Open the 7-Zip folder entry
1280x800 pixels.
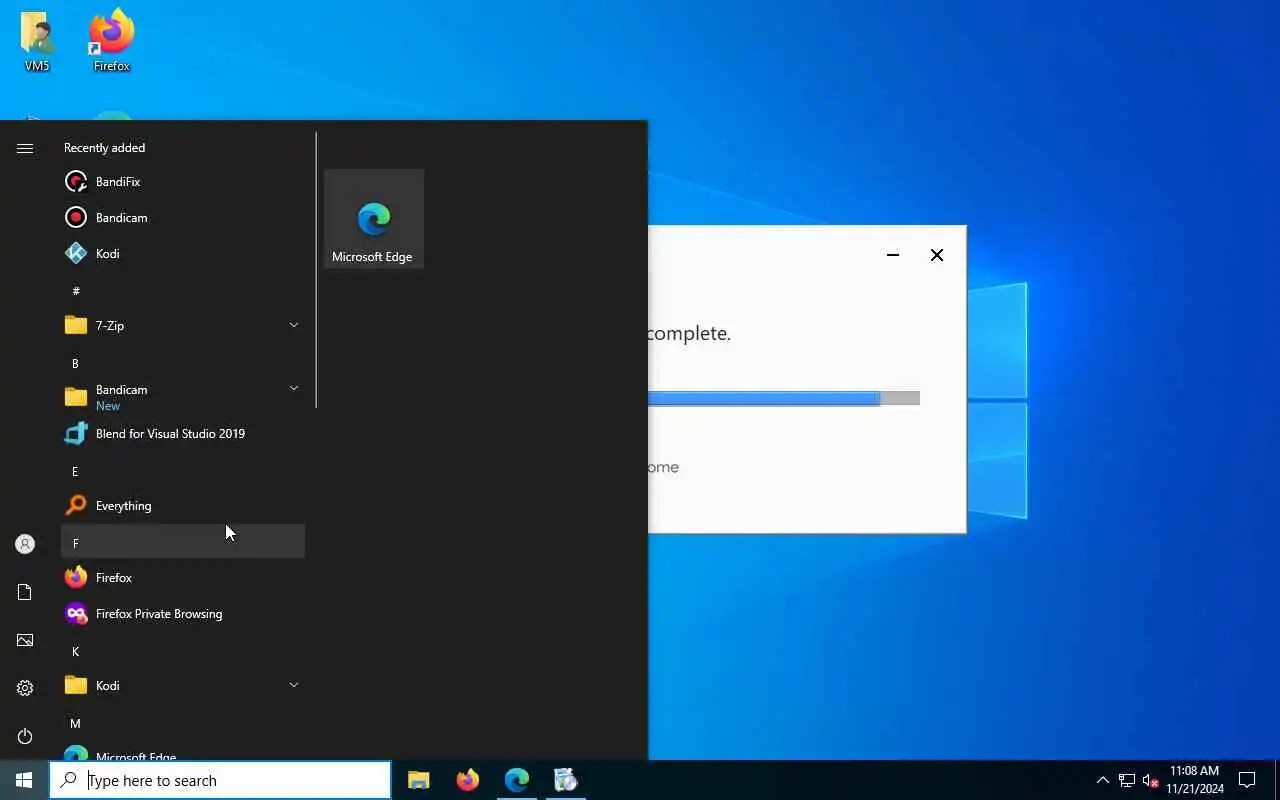pos(183,326)
